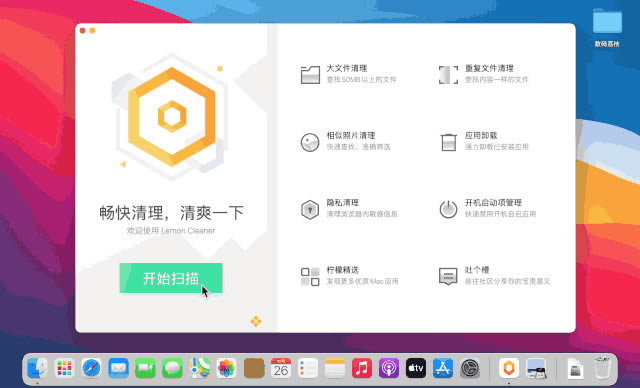The image size is (640, 388).
Task: Open System Preferences from the Dock
Action: (x=470, y=368)
